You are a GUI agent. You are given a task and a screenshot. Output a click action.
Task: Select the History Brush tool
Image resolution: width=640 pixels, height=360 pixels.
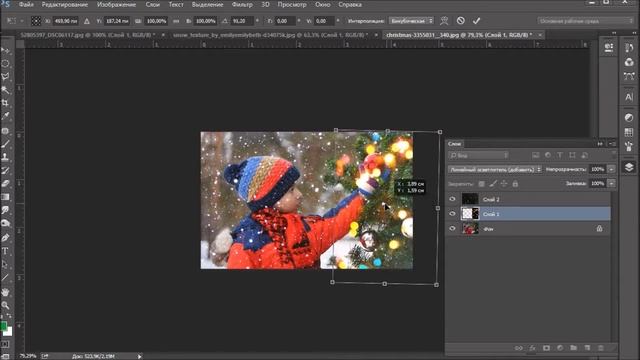click(x=5, y=170)
